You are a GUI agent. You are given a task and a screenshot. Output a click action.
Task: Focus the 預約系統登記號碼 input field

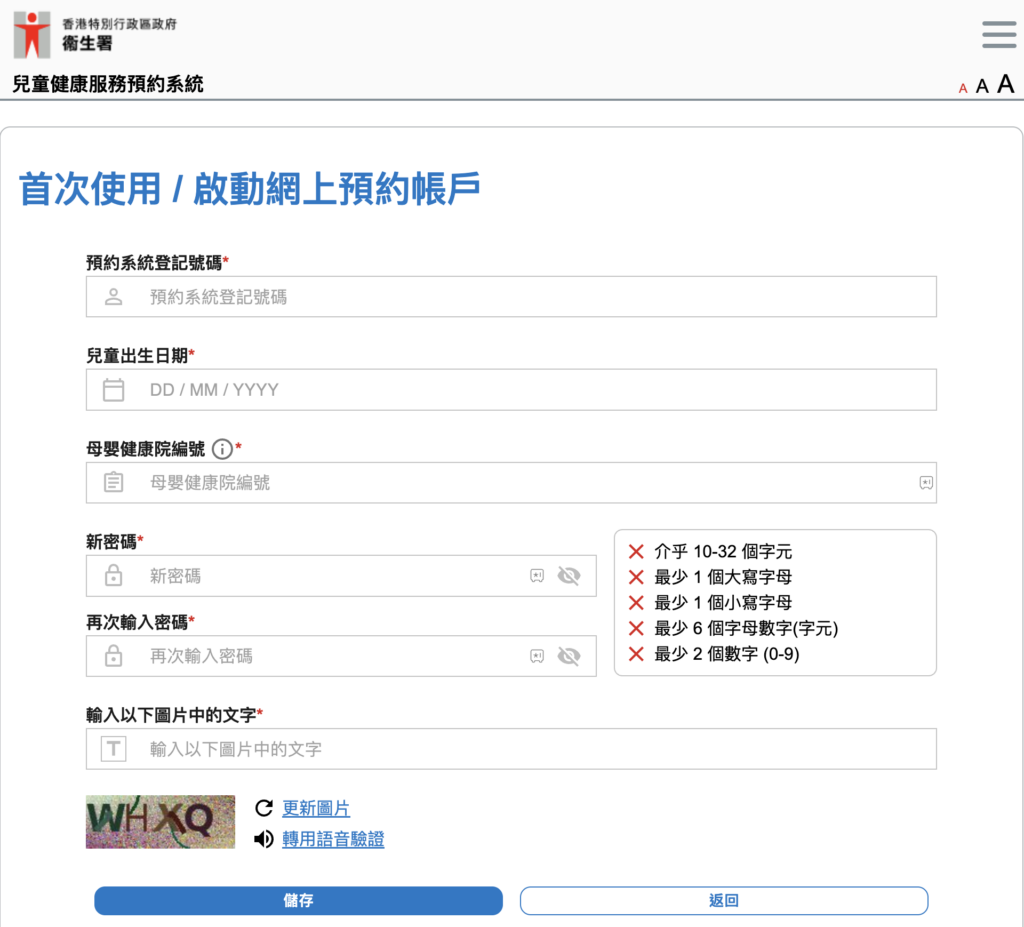pyautogui.click(x=530, y=297)
